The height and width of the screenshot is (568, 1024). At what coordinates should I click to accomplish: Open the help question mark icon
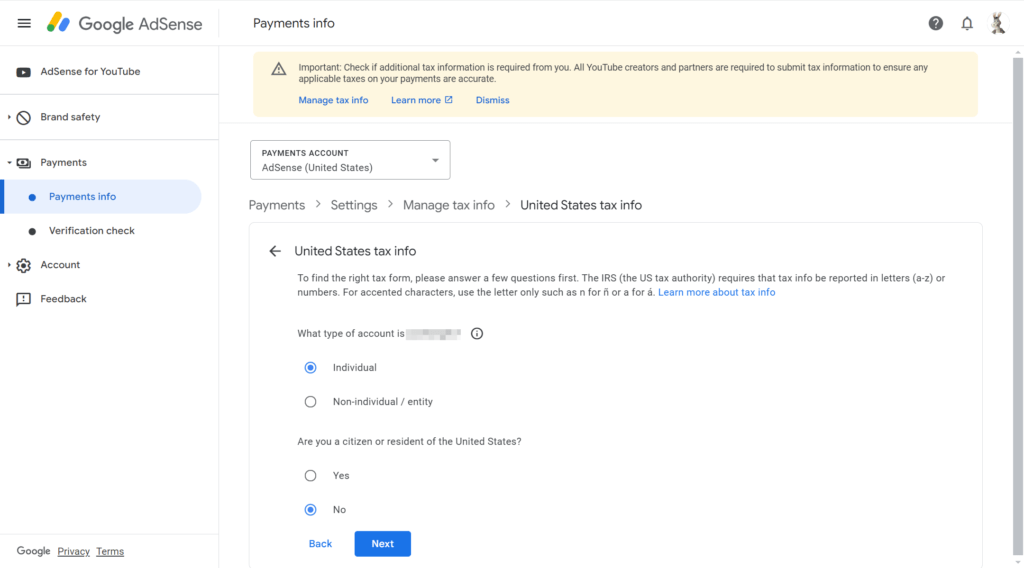click(x=935, y=24)
